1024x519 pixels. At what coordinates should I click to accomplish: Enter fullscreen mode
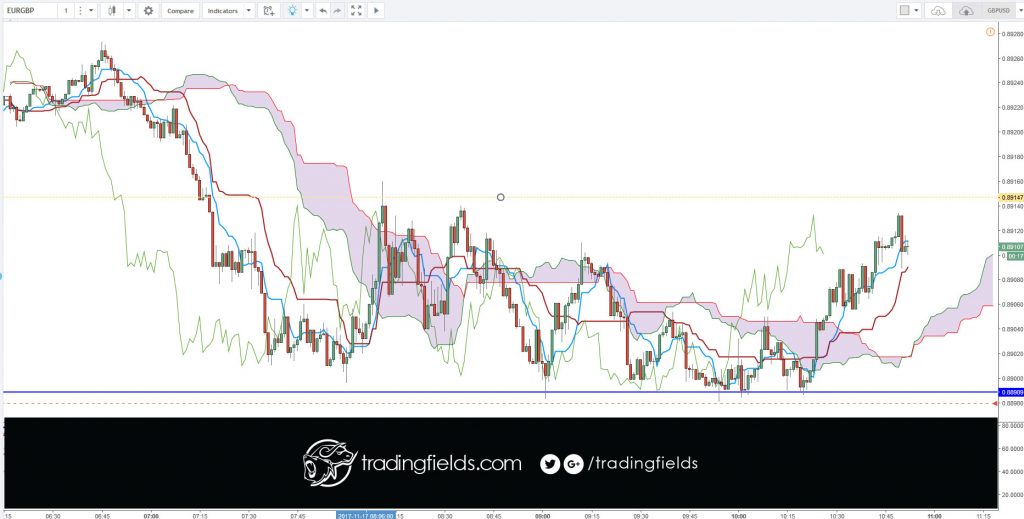click(356, 10)
